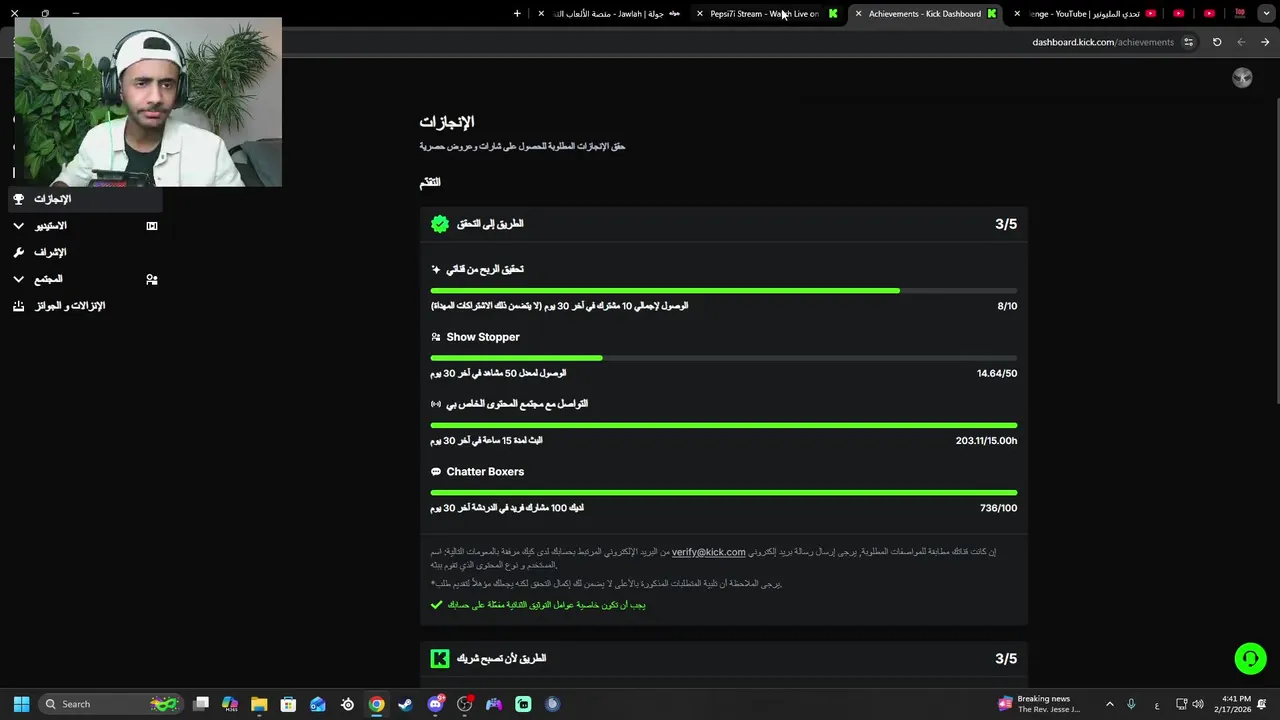Click the Studio panel icon in sidebar
Screen dimensions: 1280x720
pyautogui.click(x=152, y=226)
